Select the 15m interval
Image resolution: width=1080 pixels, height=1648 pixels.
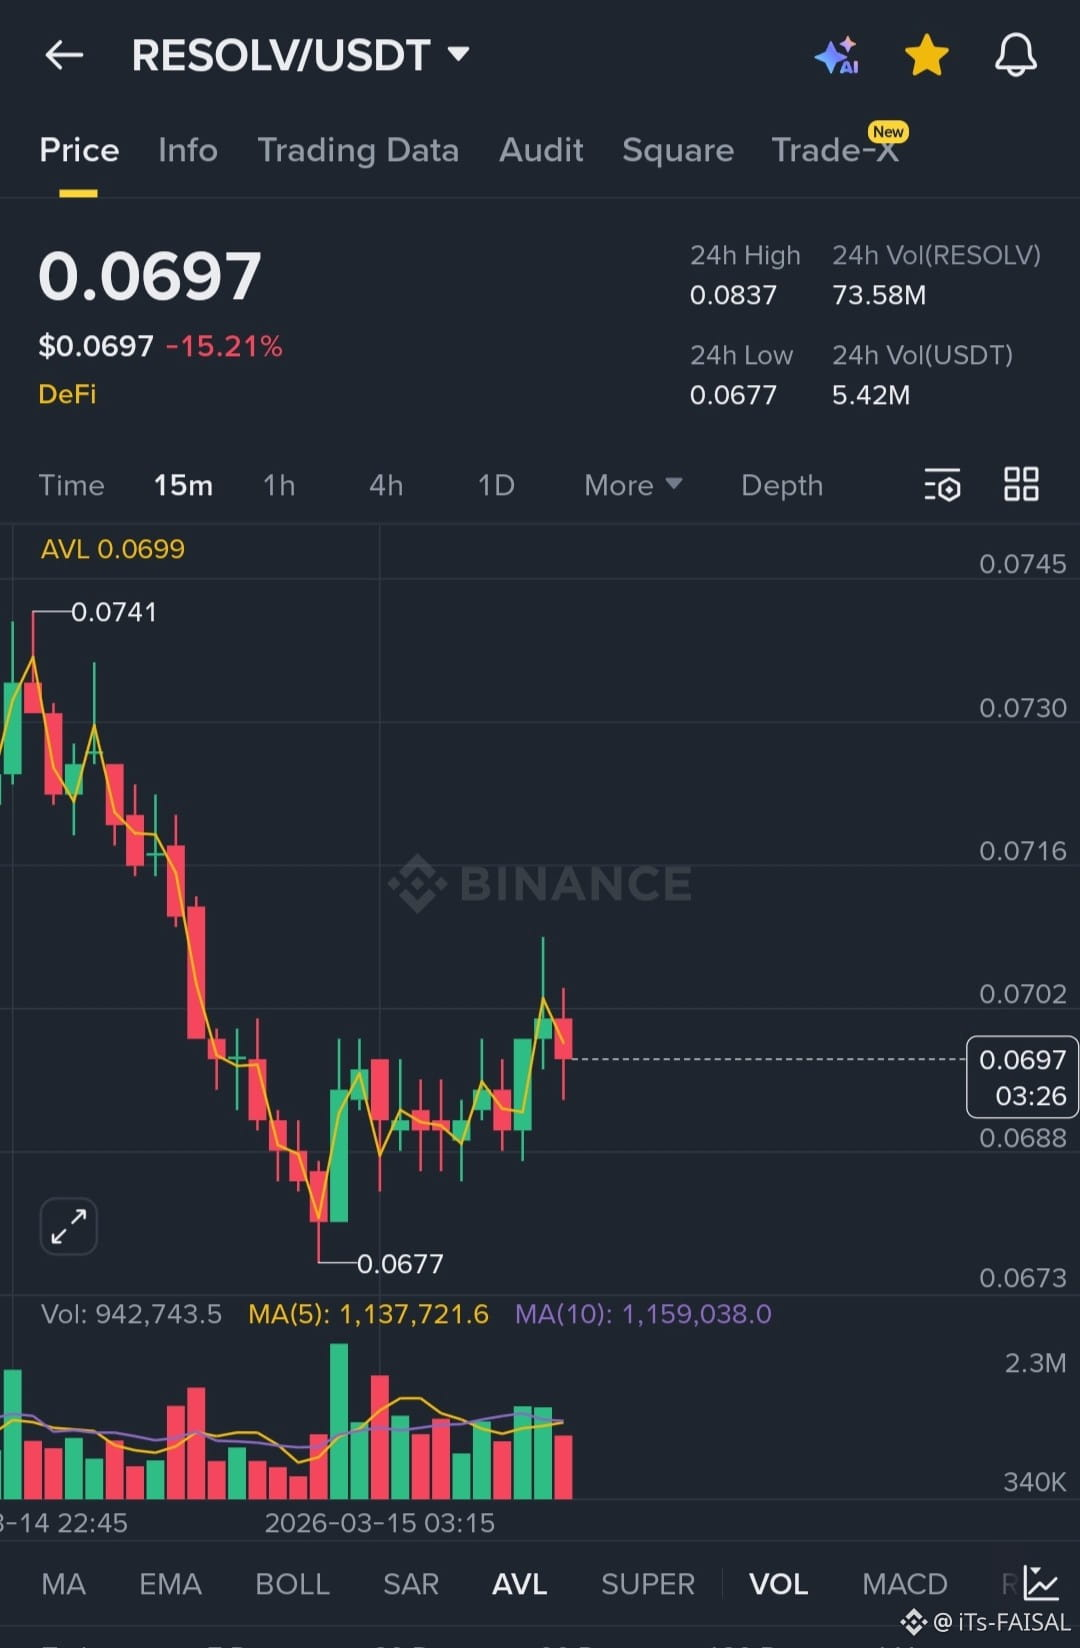pyautogui.click(x=183, y=485)
